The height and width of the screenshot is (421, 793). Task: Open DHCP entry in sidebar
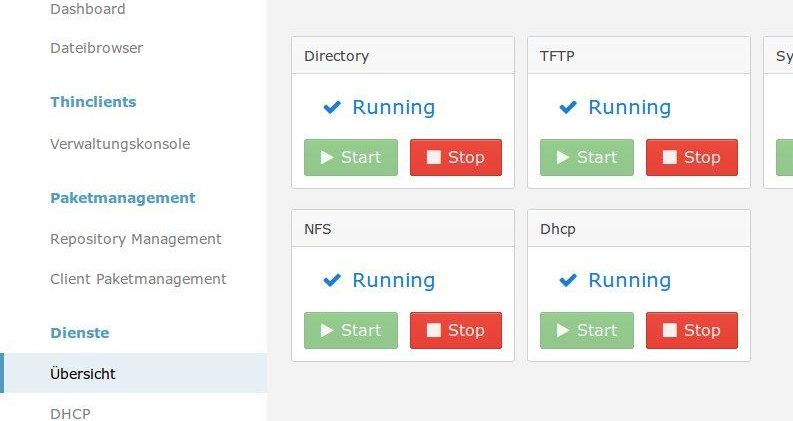(70, 413)
